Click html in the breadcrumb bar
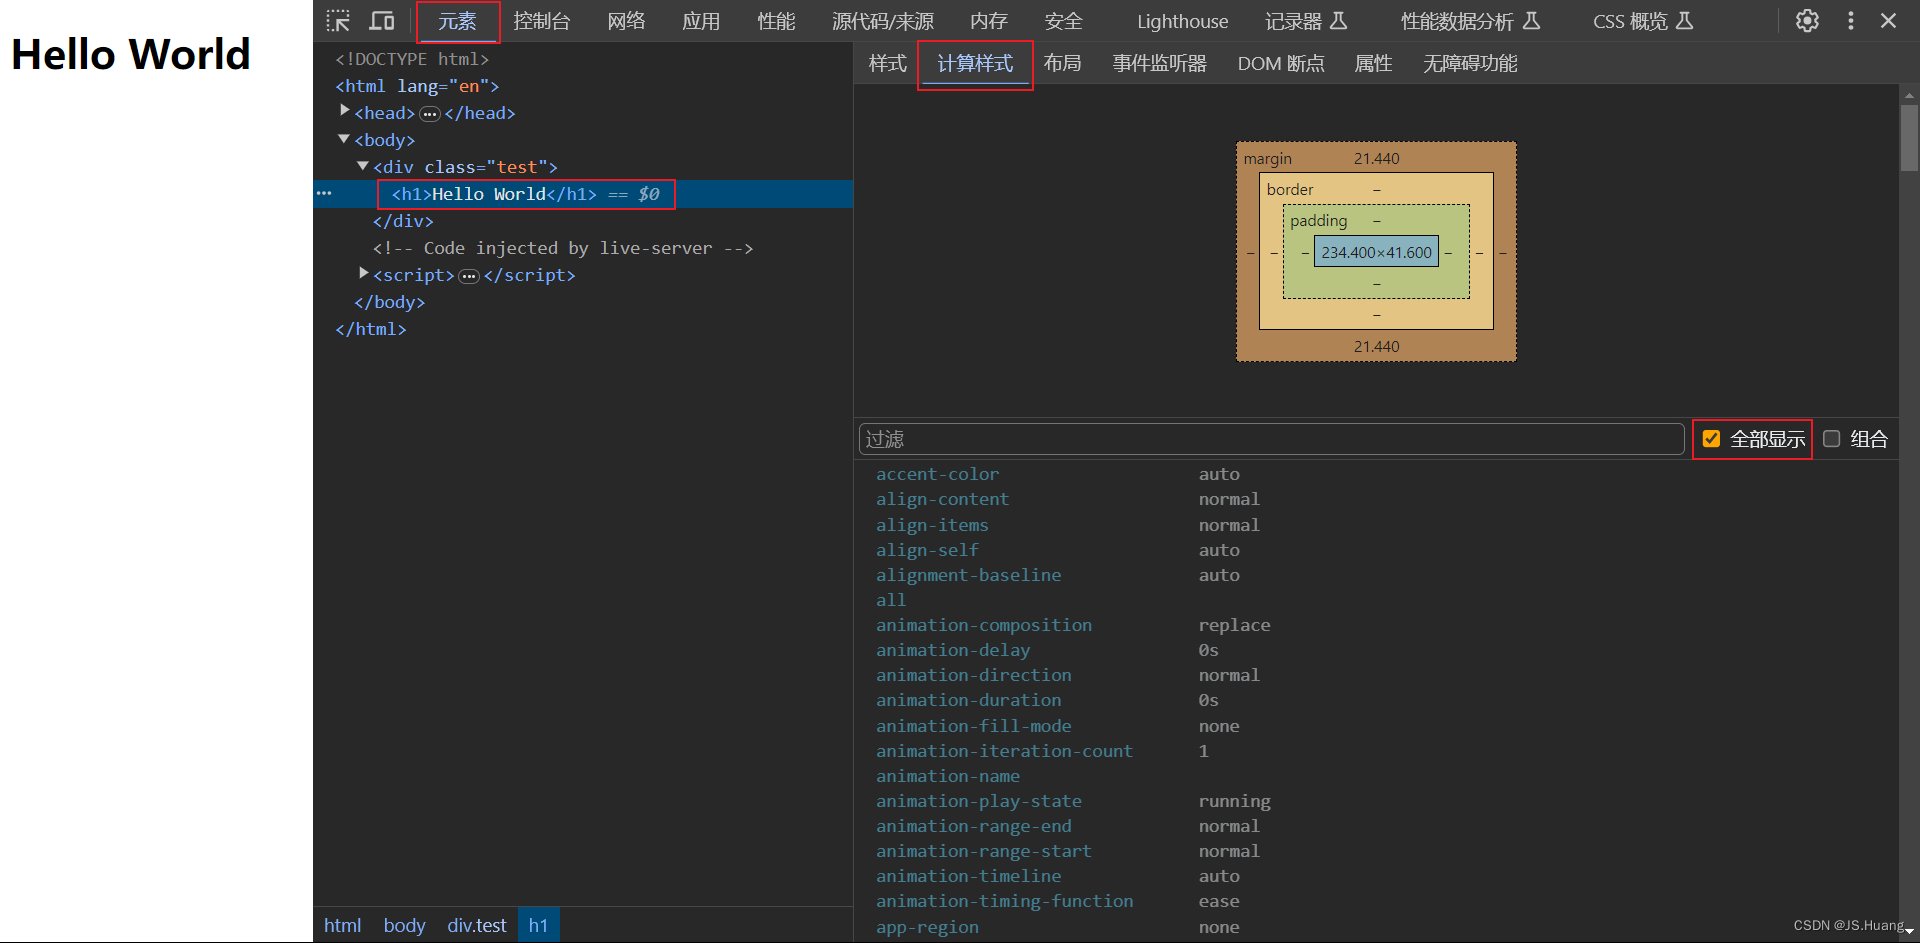 [x=342, y=925]
